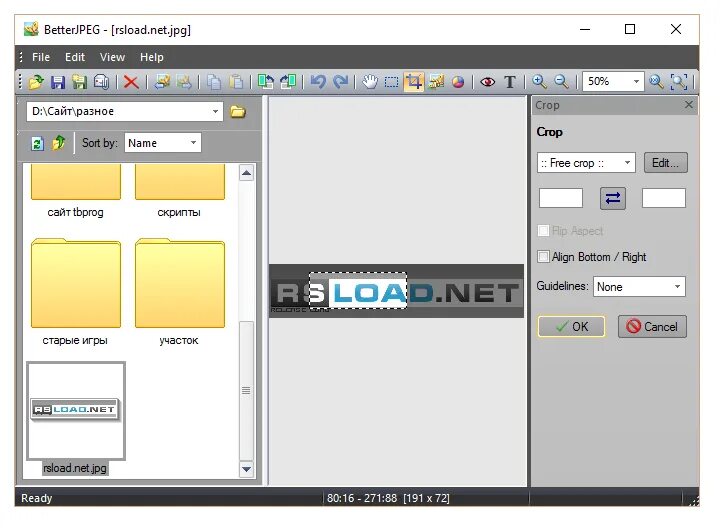The image size is (721, 532).
Task: Rotate image left icon
Action: [x=266, y=82]
